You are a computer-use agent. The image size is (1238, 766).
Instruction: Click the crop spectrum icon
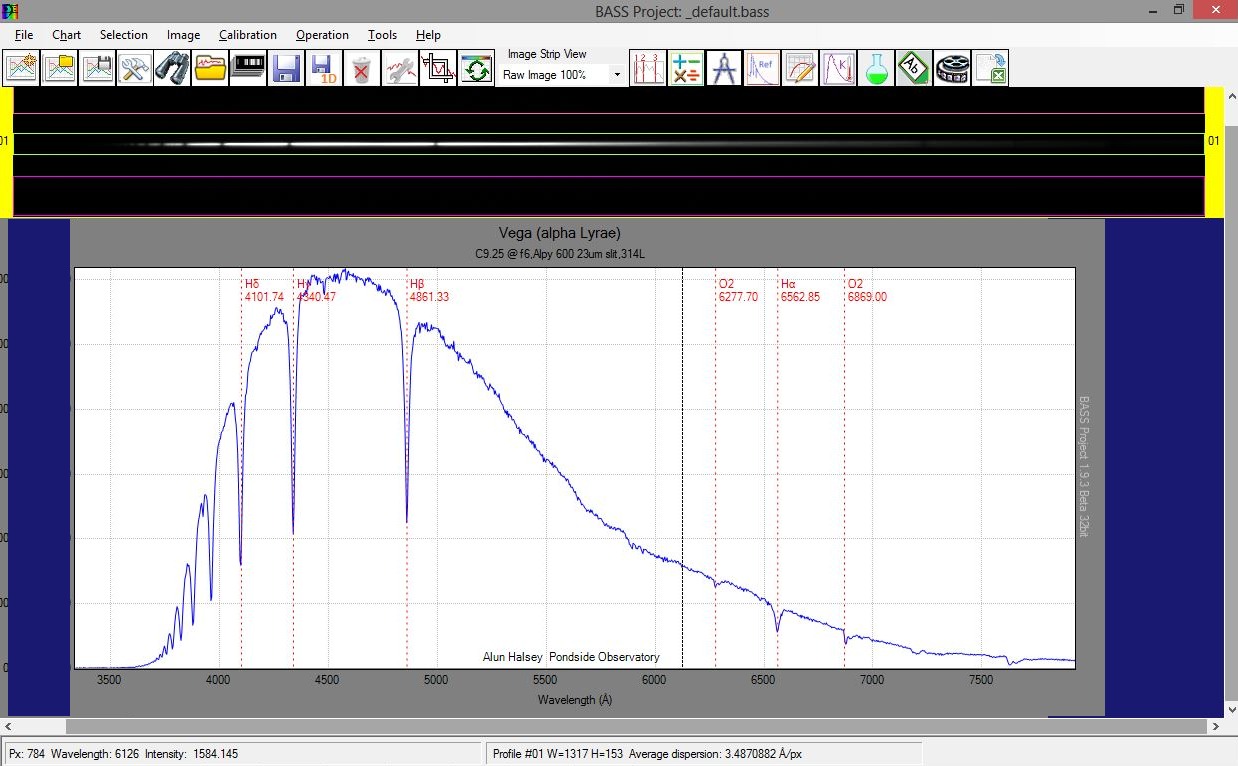(438, 69)
